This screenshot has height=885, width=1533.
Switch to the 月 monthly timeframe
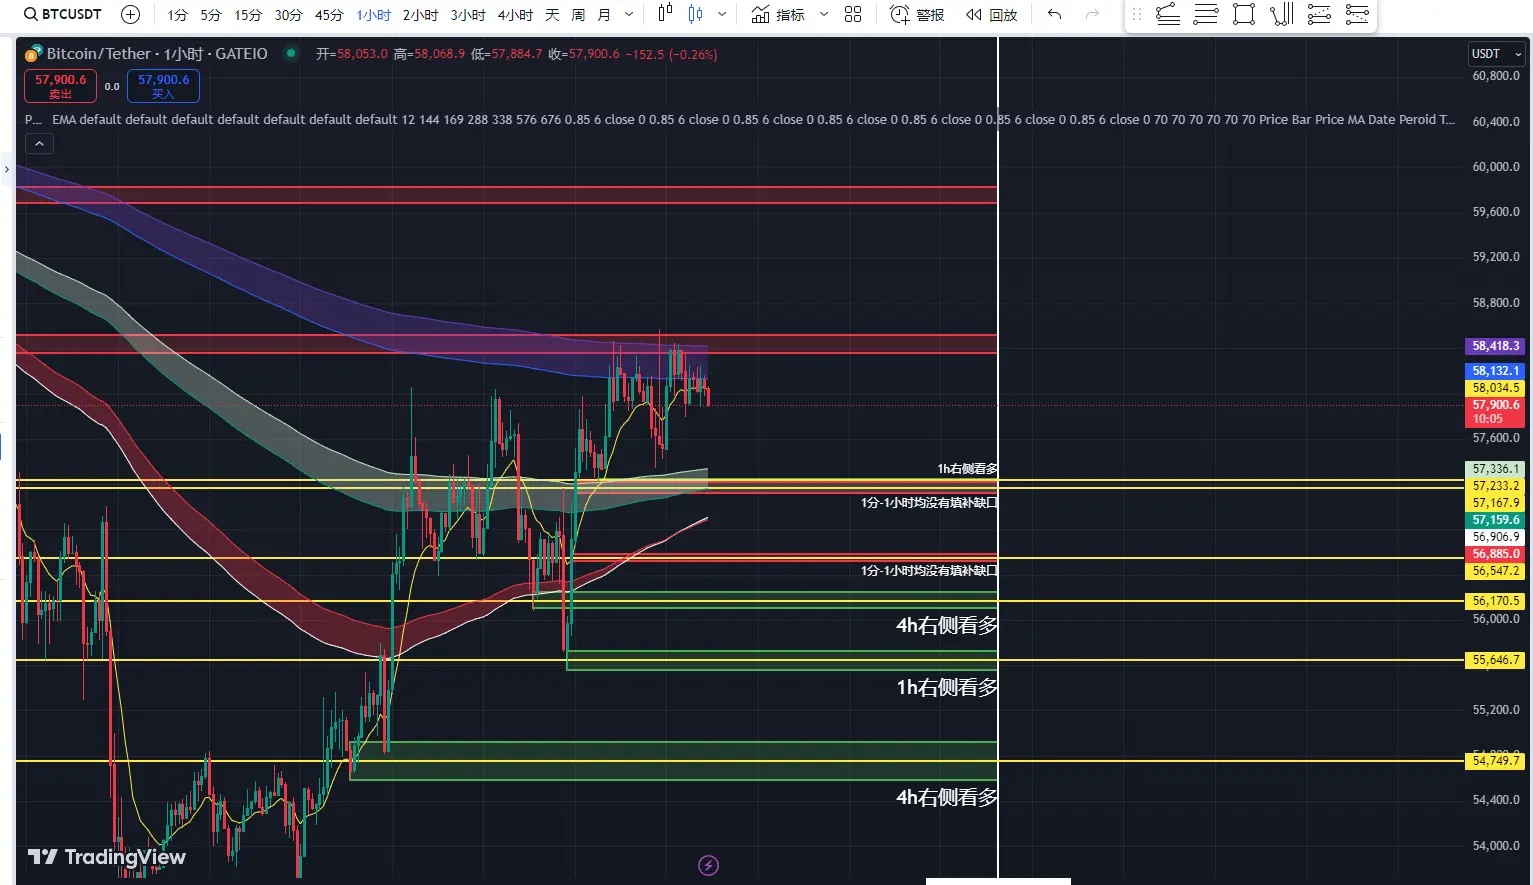coord(604,15)
